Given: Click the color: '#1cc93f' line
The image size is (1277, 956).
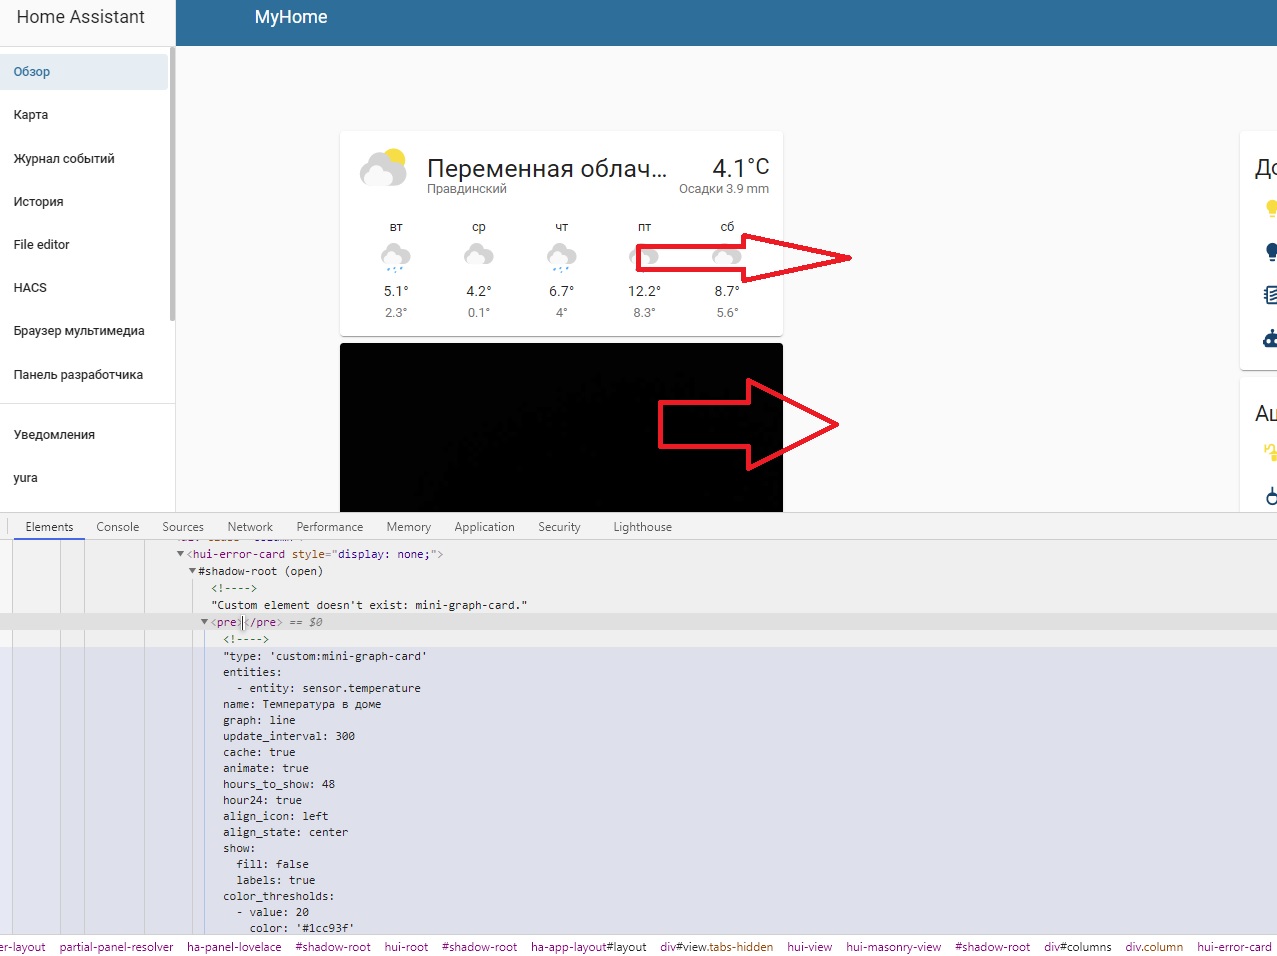Looking at the screenshot, I should click(x=302, y=928).
